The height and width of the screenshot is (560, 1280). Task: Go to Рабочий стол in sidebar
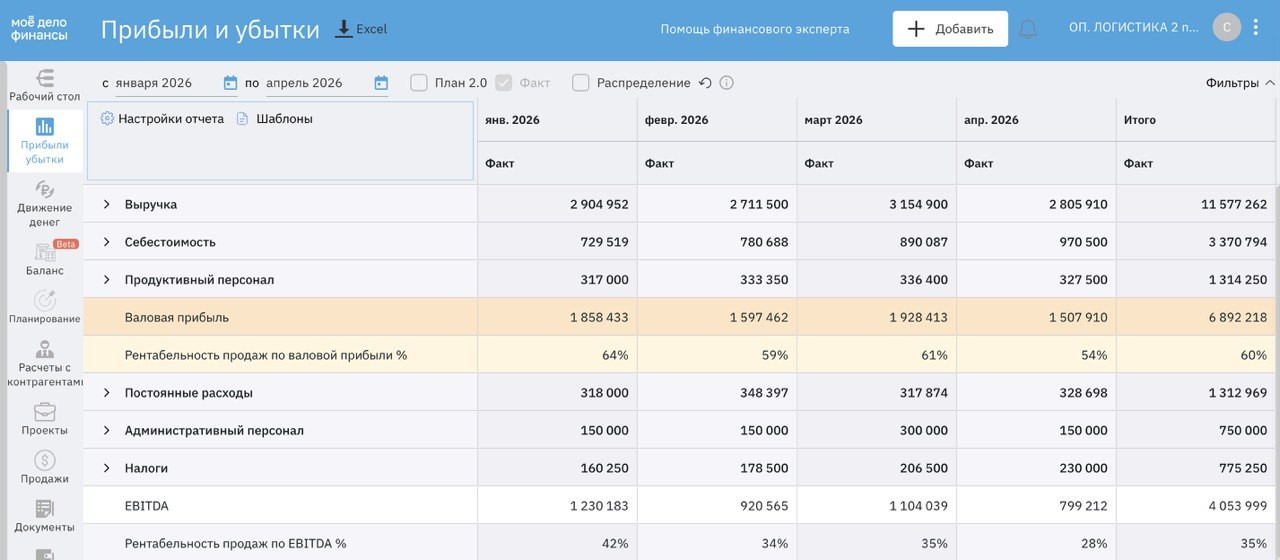tap(44, 86)
